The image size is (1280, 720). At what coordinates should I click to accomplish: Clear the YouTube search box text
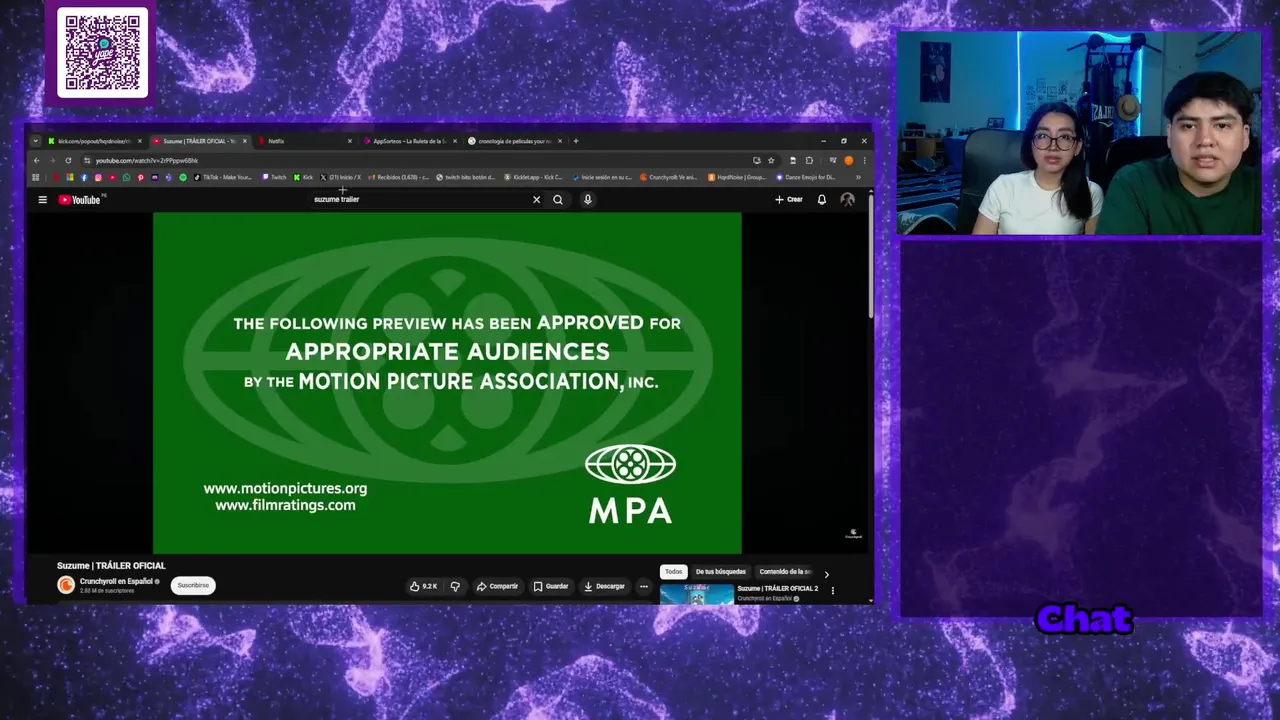click(536, 200)
